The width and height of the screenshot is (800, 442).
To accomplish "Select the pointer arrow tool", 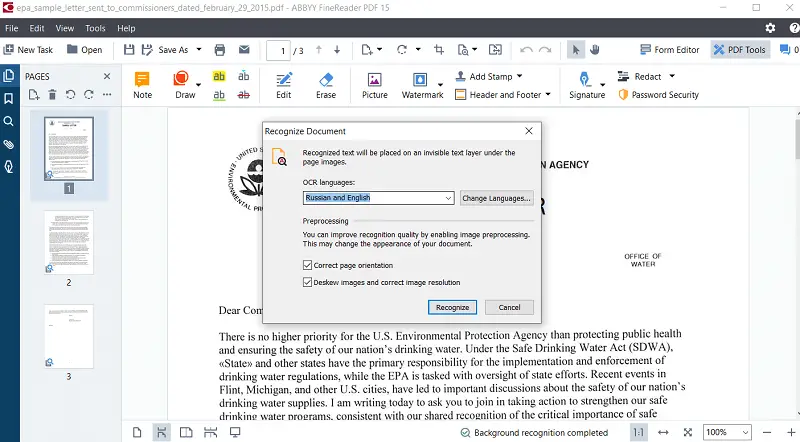I will [576, 50].
